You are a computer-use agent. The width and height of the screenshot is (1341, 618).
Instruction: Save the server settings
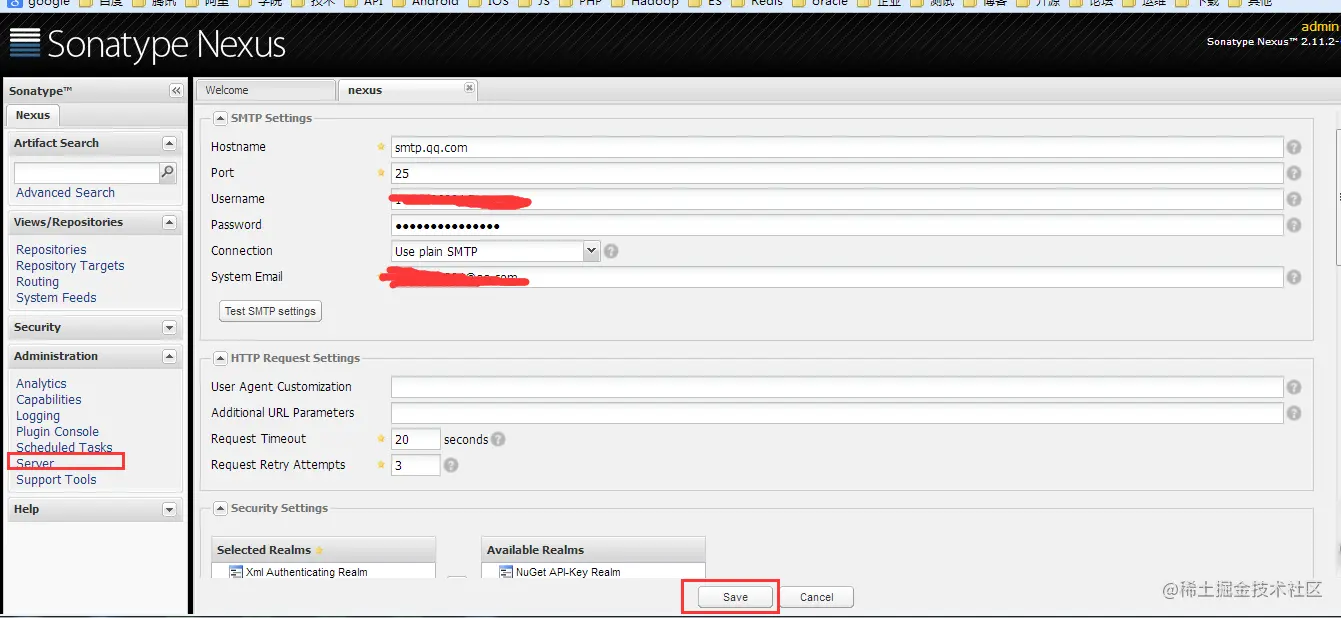point(736,597)
